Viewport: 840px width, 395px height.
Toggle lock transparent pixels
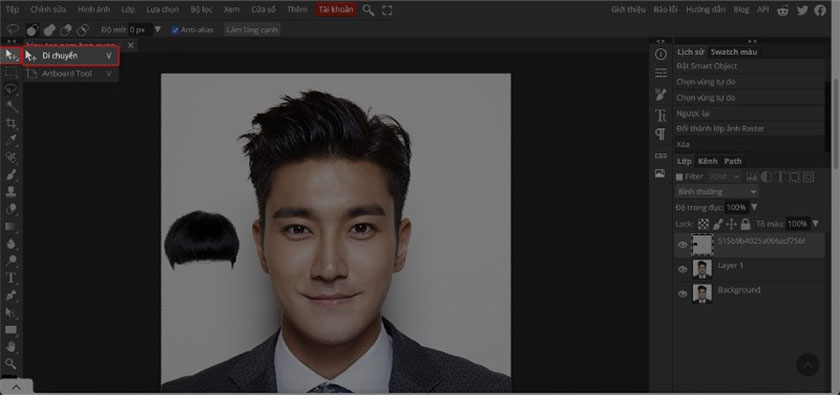[703, 224]
